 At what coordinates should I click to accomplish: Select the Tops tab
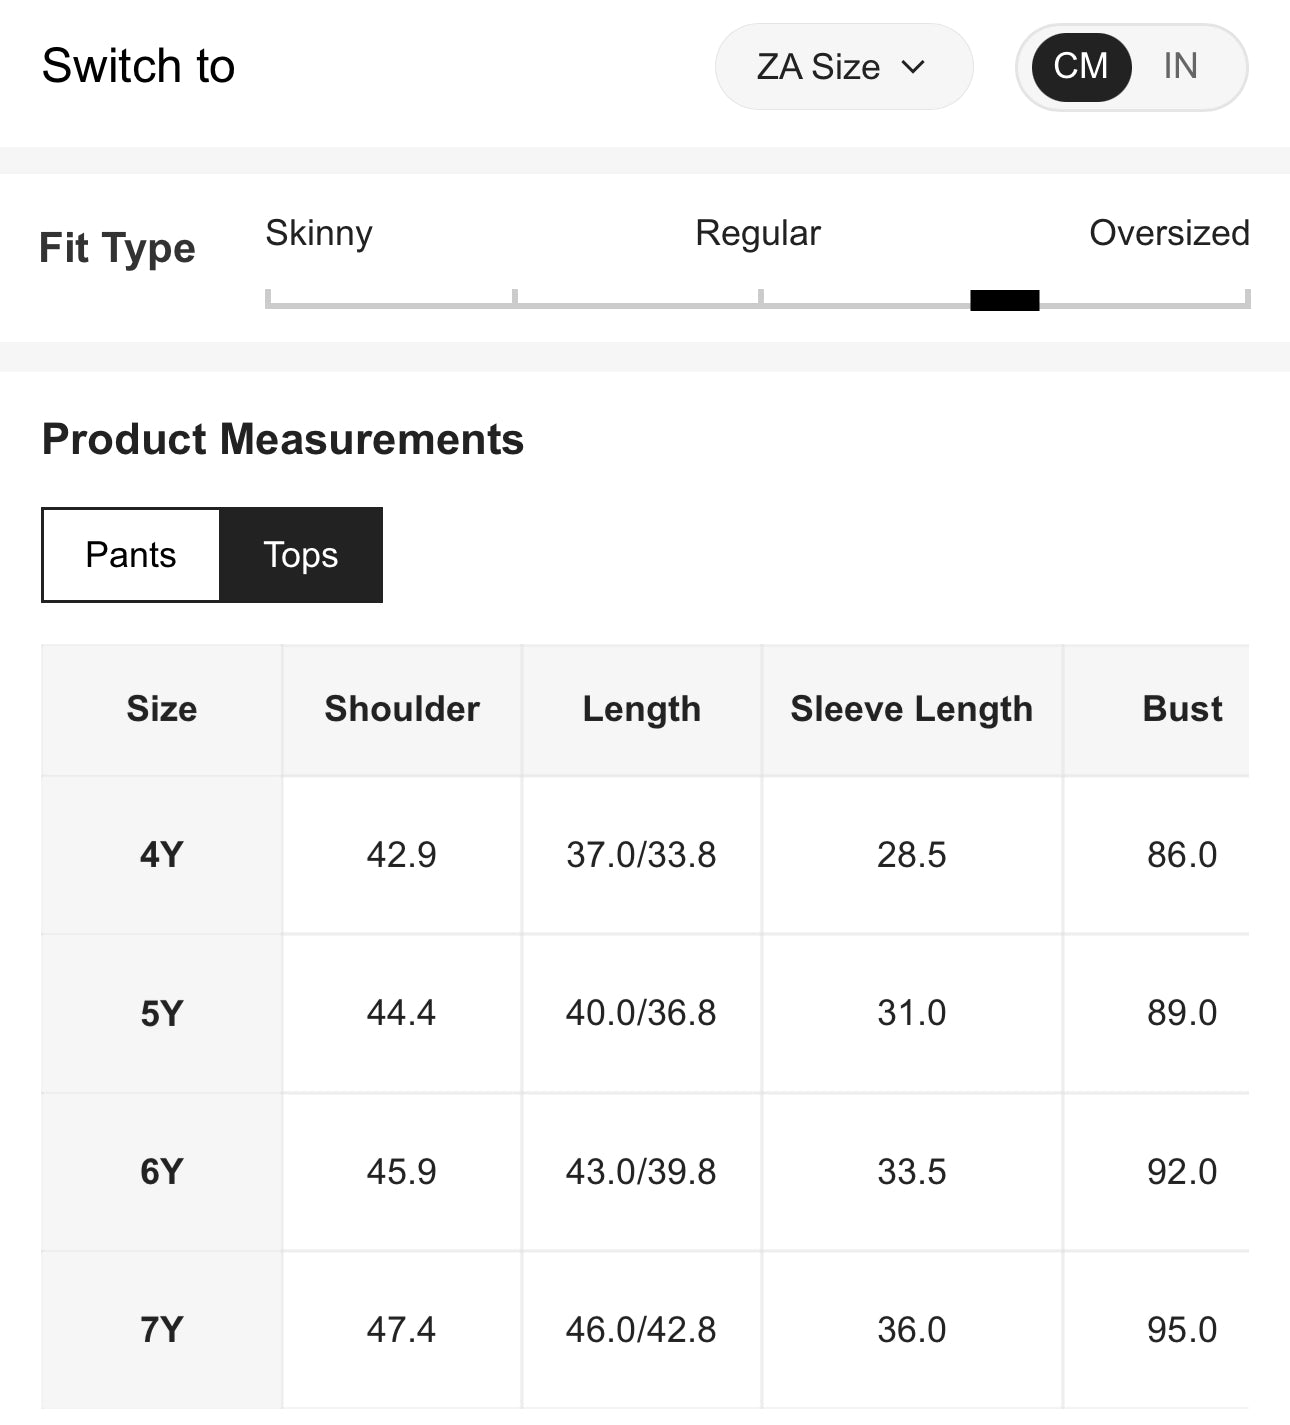[x=301, y=555]
